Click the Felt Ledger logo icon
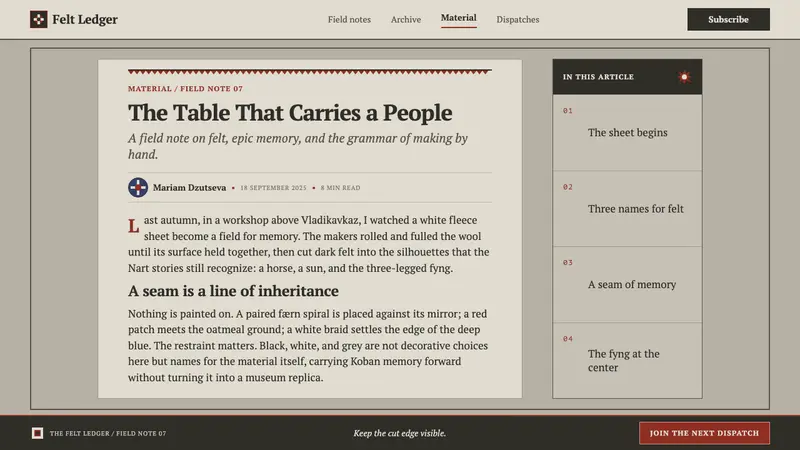Screen dimensions: 800x450 point(38,19)
